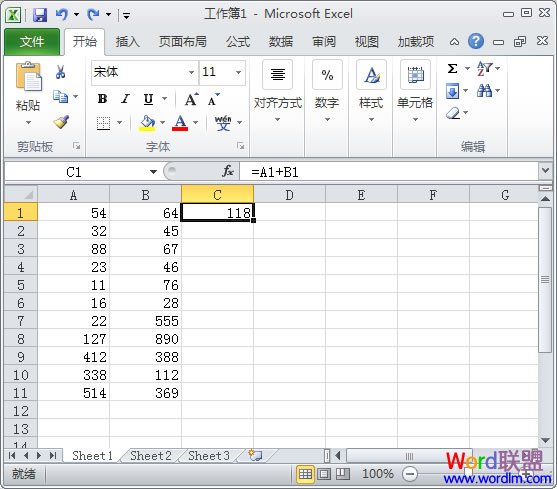Click the Clear eraser icon
This screenshot has height=489, width=557.
(x=453, y=113)
